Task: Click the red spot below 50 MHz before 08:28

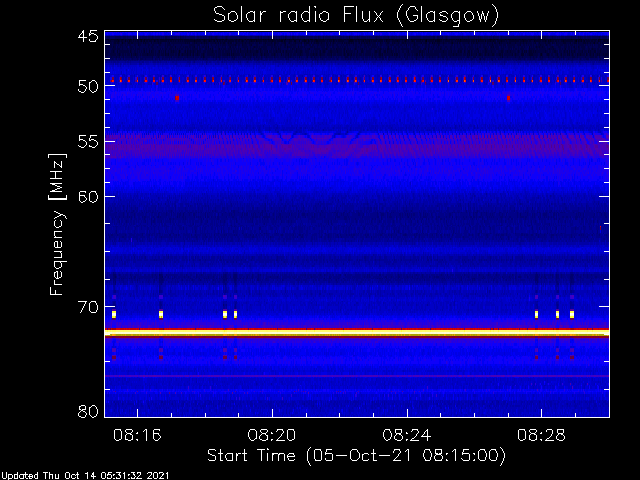Action: tap(508, 98)
